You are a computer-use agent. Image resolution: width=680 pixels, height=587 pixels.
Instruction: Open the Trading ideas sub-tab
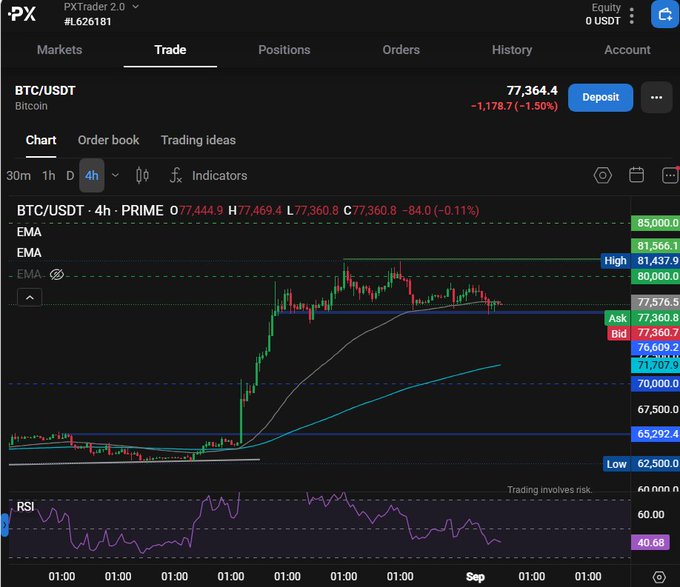pos(198,140)
